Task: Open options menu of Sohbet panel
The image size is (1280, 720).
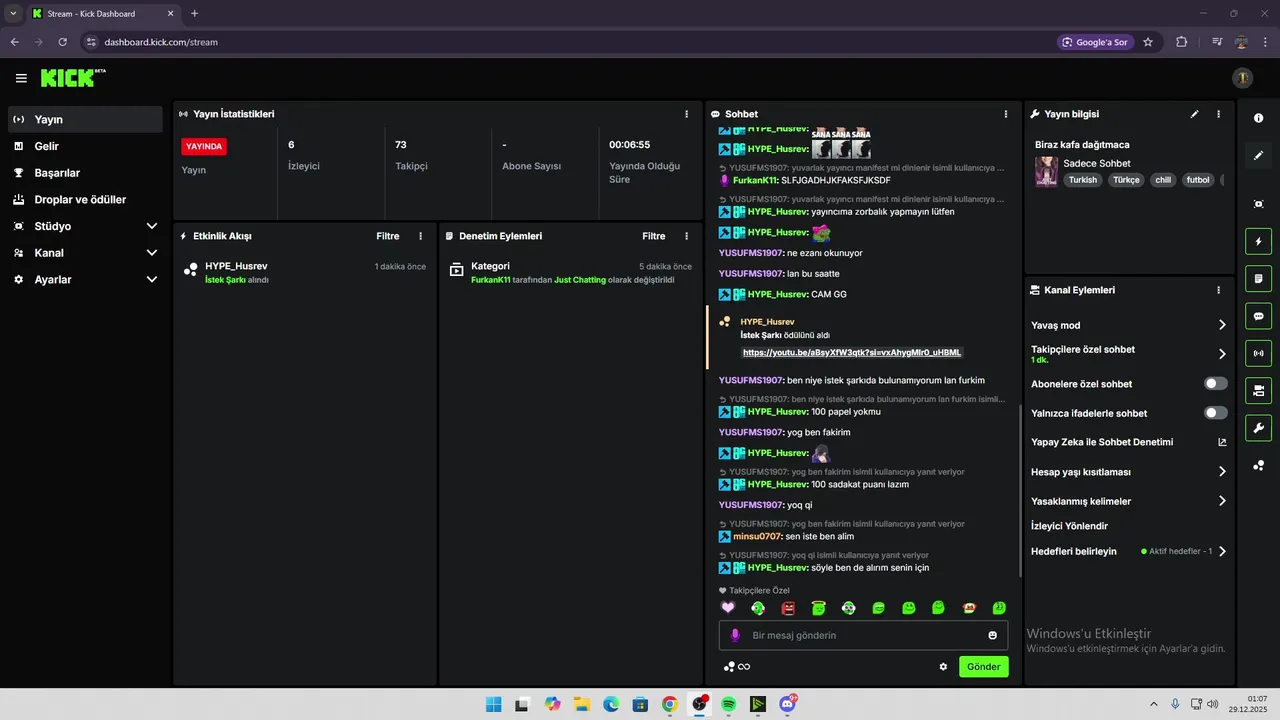Action: [1006, 114]
